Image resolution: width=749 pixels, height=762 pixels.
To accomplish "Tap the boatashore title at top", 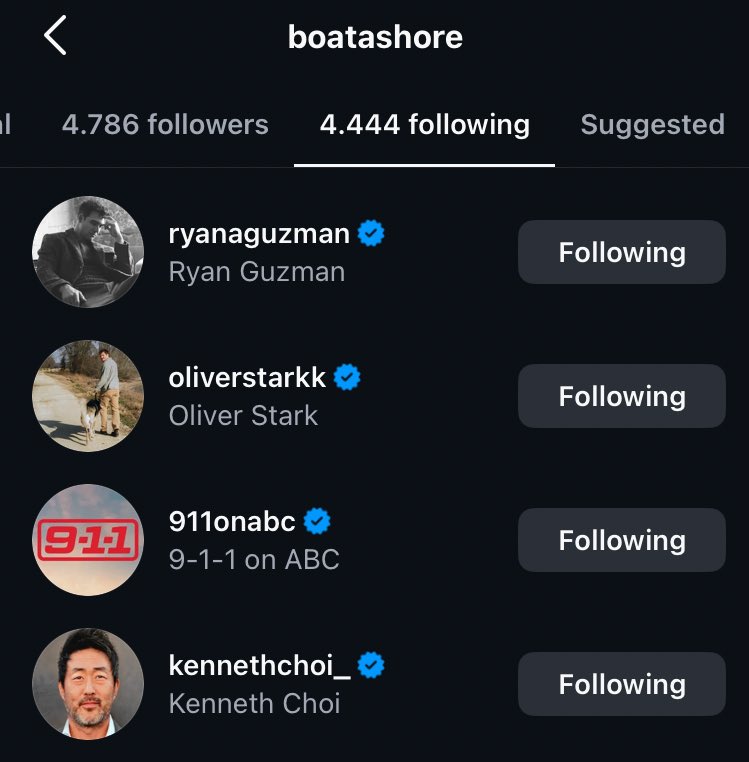I will click(x=375, y=37).
